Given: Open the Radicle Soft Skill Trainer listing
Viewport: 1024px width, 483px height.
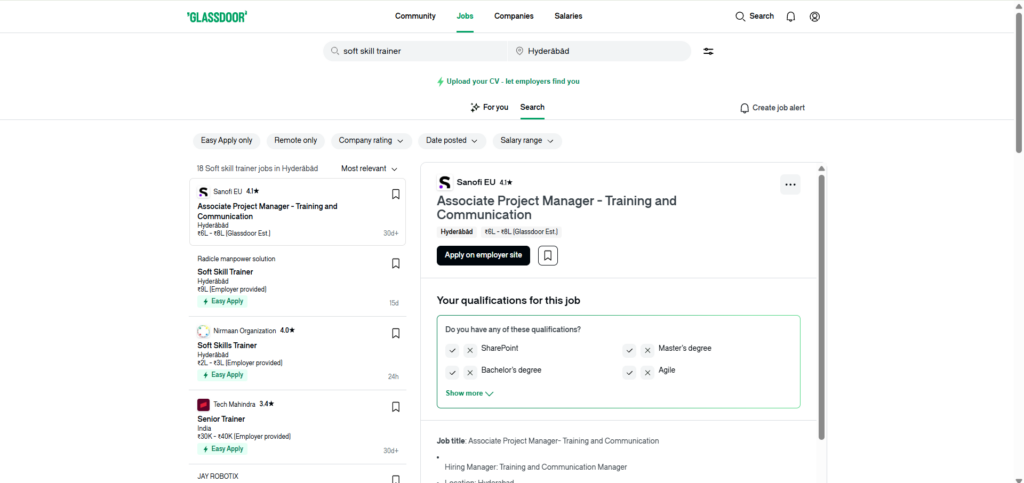Looking at the screenshot, I should click(x=297, y=282).
